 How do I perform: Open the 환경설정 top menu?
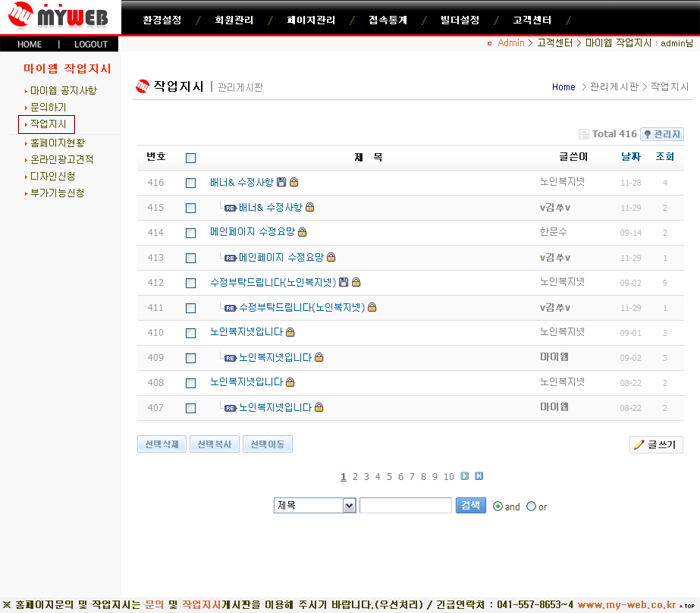[x=163, y=19]
